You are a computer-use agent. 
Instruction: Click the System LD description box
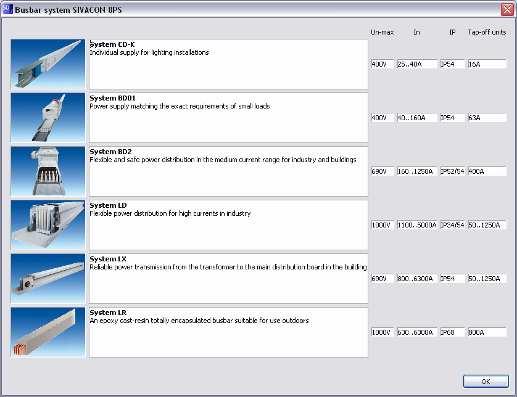[x=228, y=225]
